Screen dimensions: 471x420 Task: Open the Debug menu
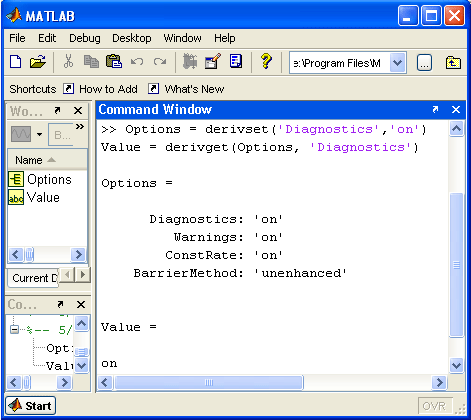85,38
